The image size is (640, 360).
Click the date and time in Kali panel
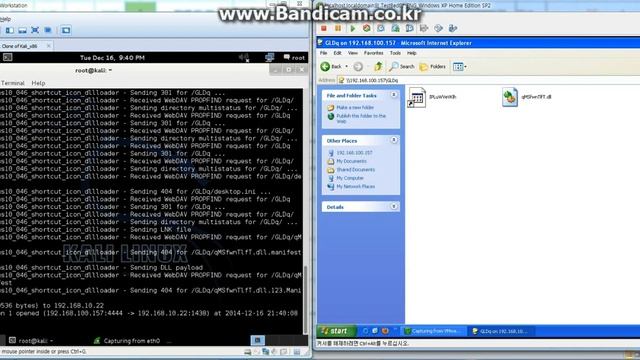(x=112, y=58)
